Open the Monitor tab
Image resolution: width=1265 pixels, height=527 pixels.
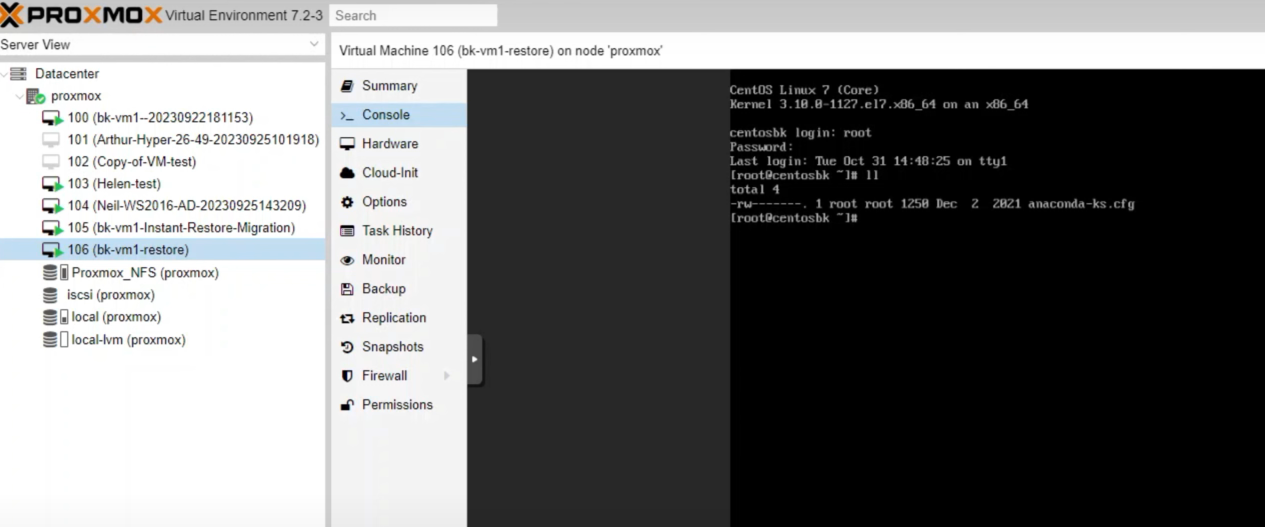399,260
